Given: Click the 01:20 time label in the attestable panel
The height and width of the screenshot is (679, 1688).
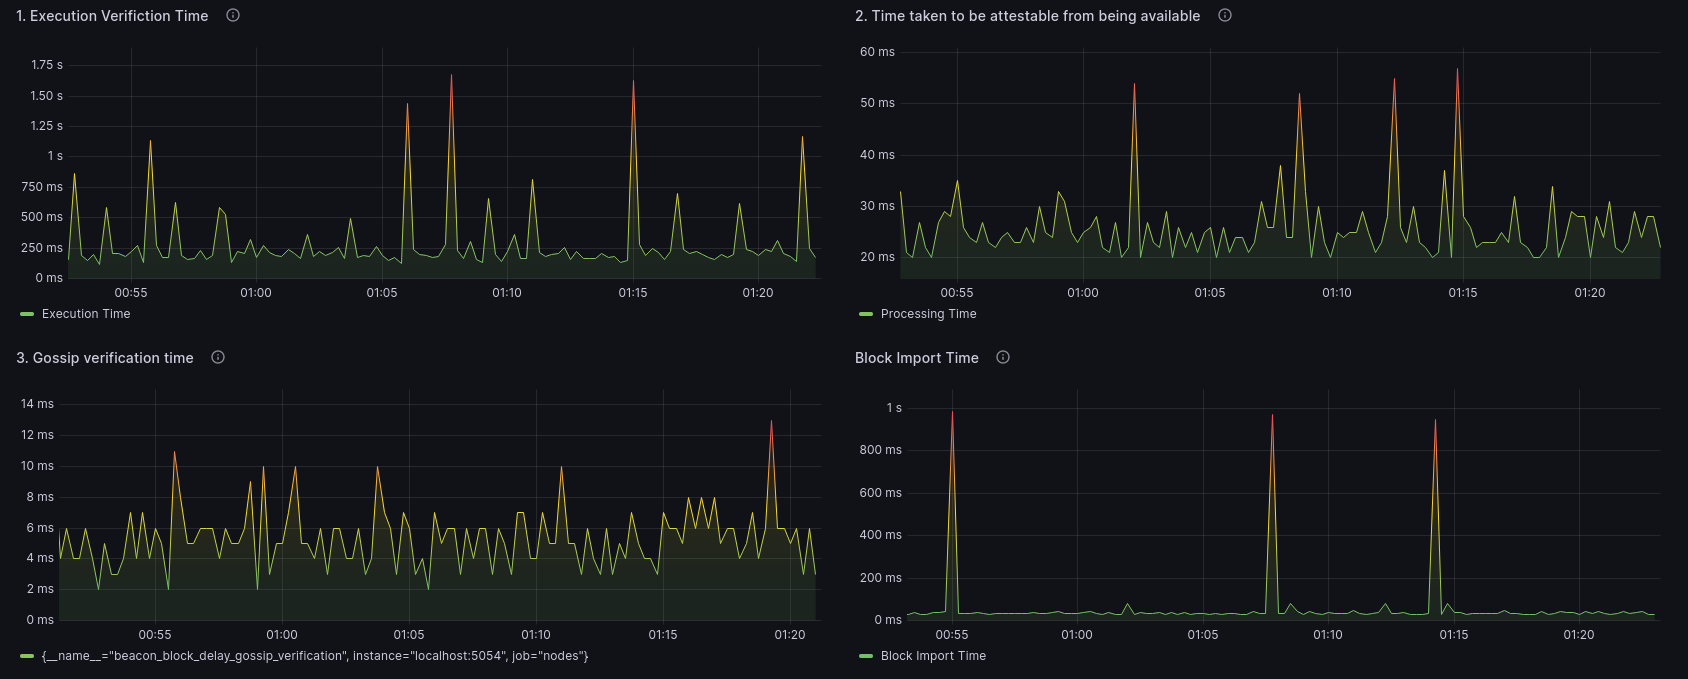Looking at the screenshot, I should click(1590, 293).
